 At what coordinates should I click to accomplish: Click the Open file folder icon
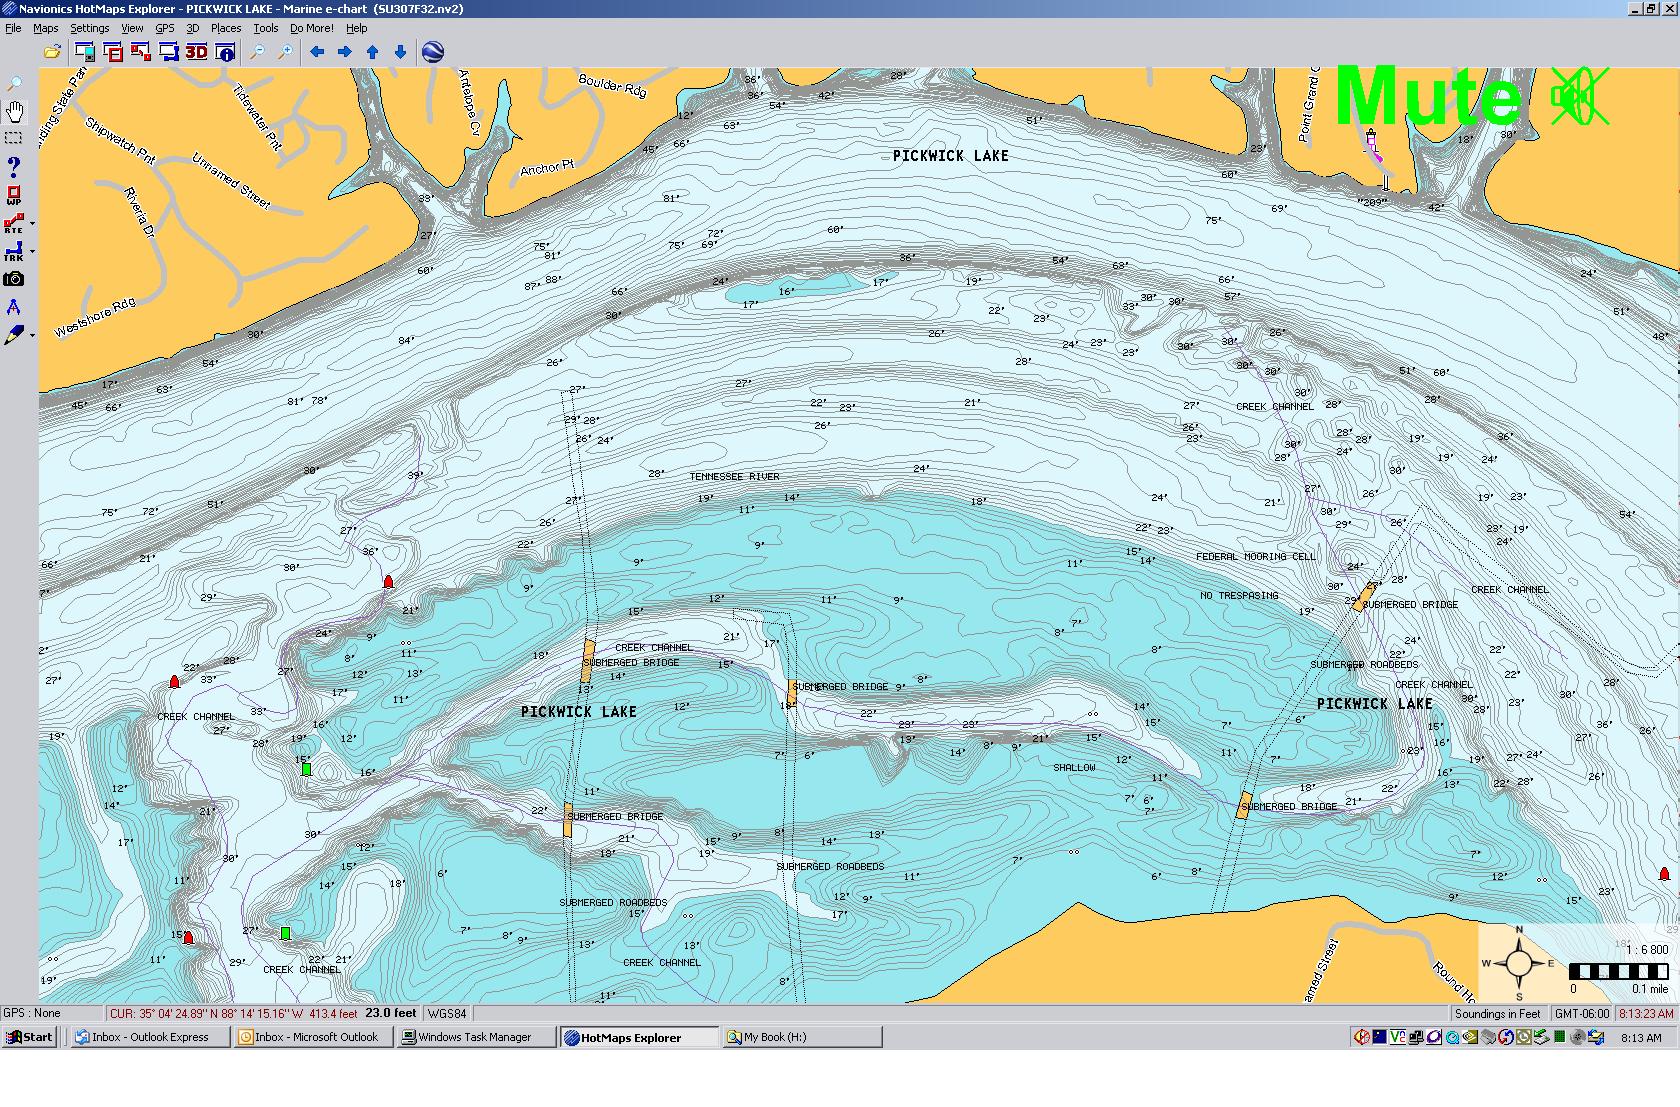coord(51,52)
